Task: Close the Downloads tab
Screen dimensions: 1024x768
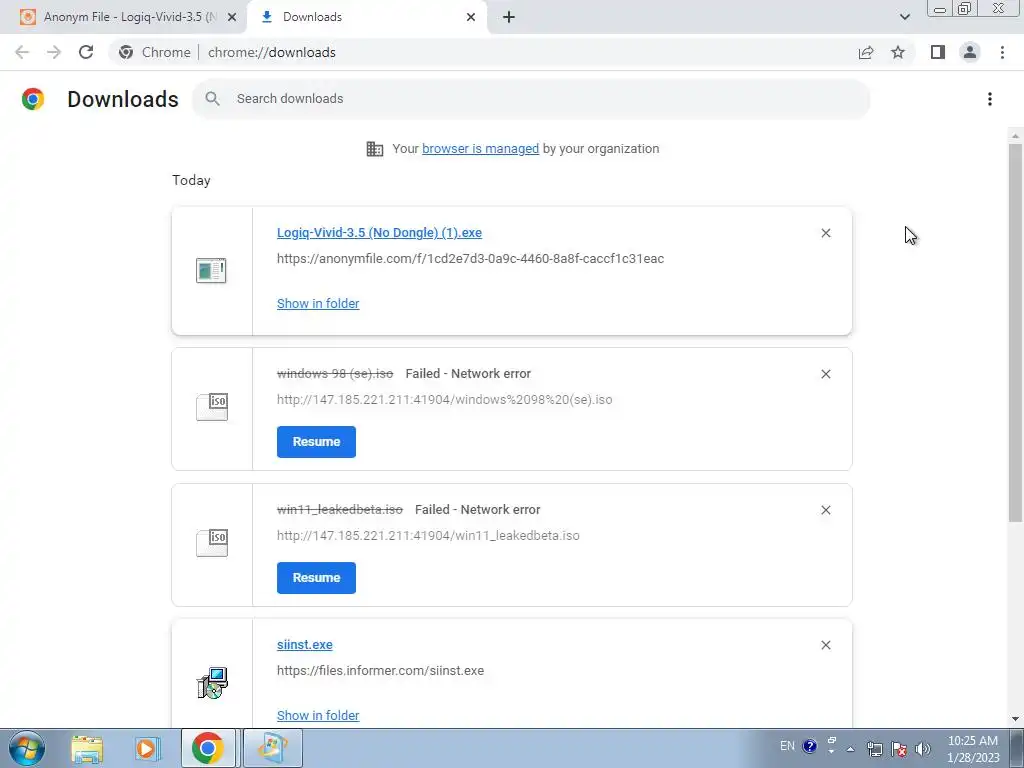Action: tap(471, 17)
